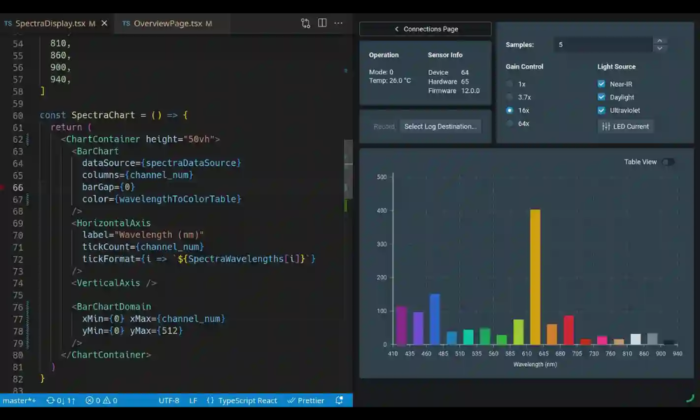The image size is (700, 420).
Task: Click the HorizontalAxis tag in code
Action: [x=113, y=223]
